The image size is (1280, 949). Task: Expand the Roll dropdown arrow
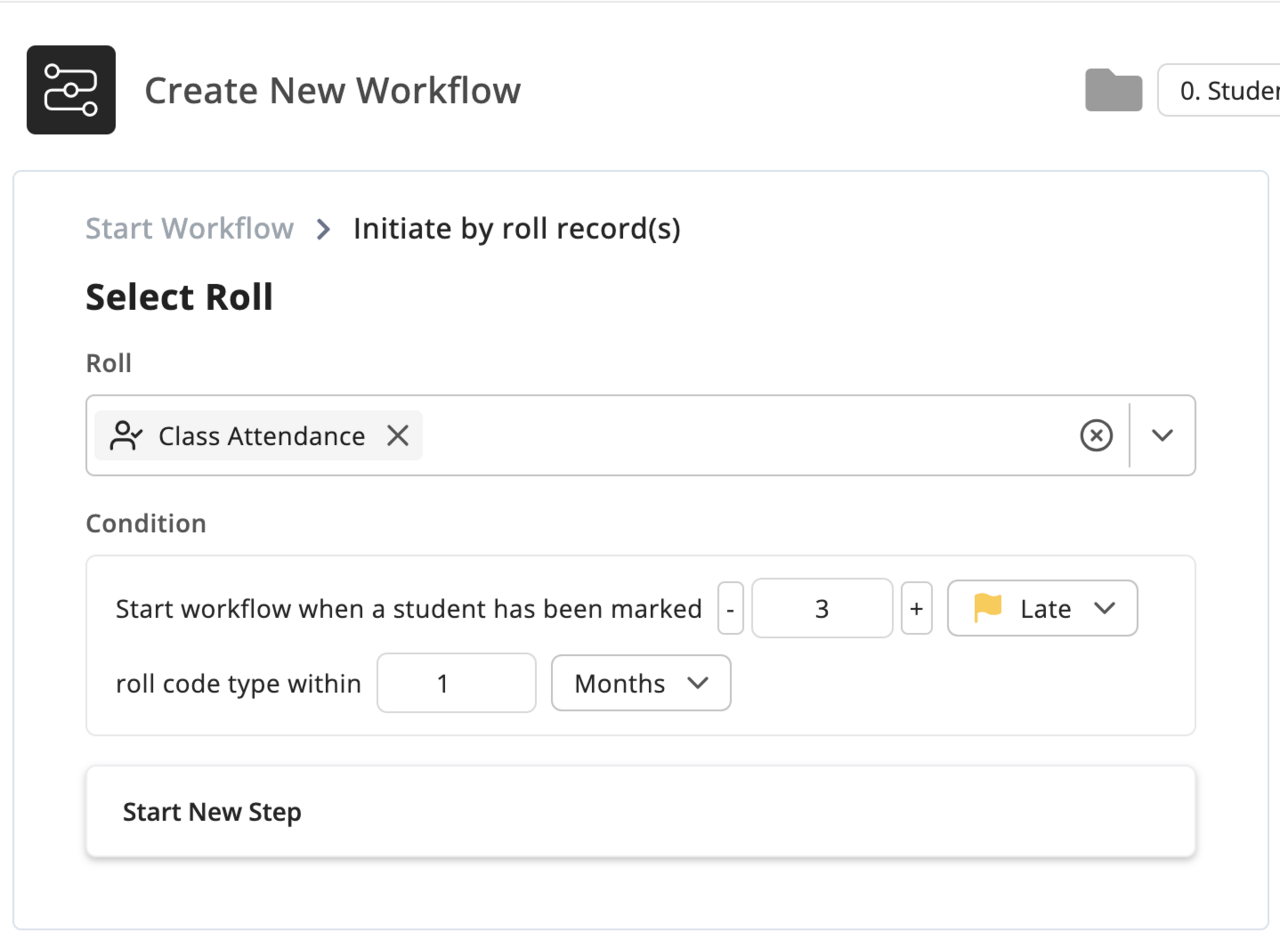1161,435
